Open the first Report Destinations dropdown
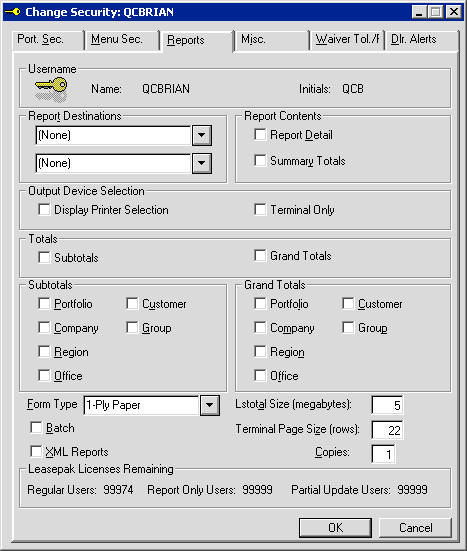Viewport: 467px width, 551px height. [x=202, y=135]
